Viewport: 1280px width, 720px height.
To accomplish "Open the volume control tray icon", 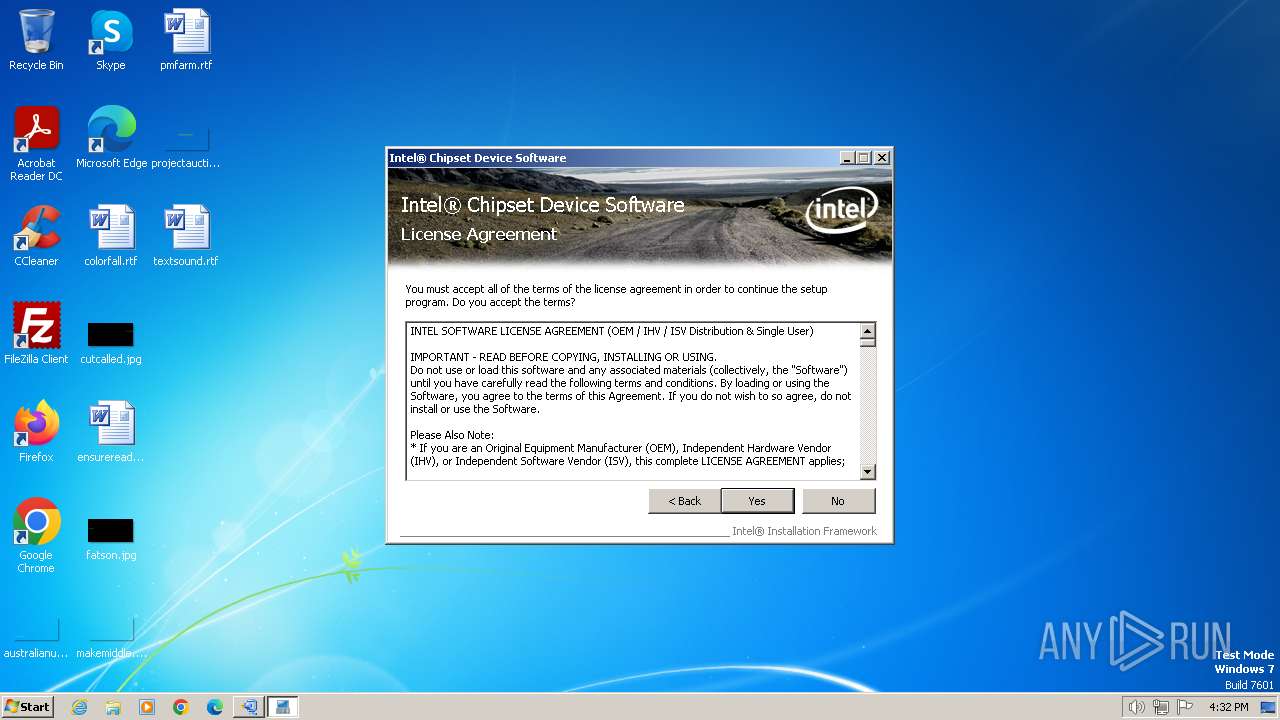I will click(1136, 707).
